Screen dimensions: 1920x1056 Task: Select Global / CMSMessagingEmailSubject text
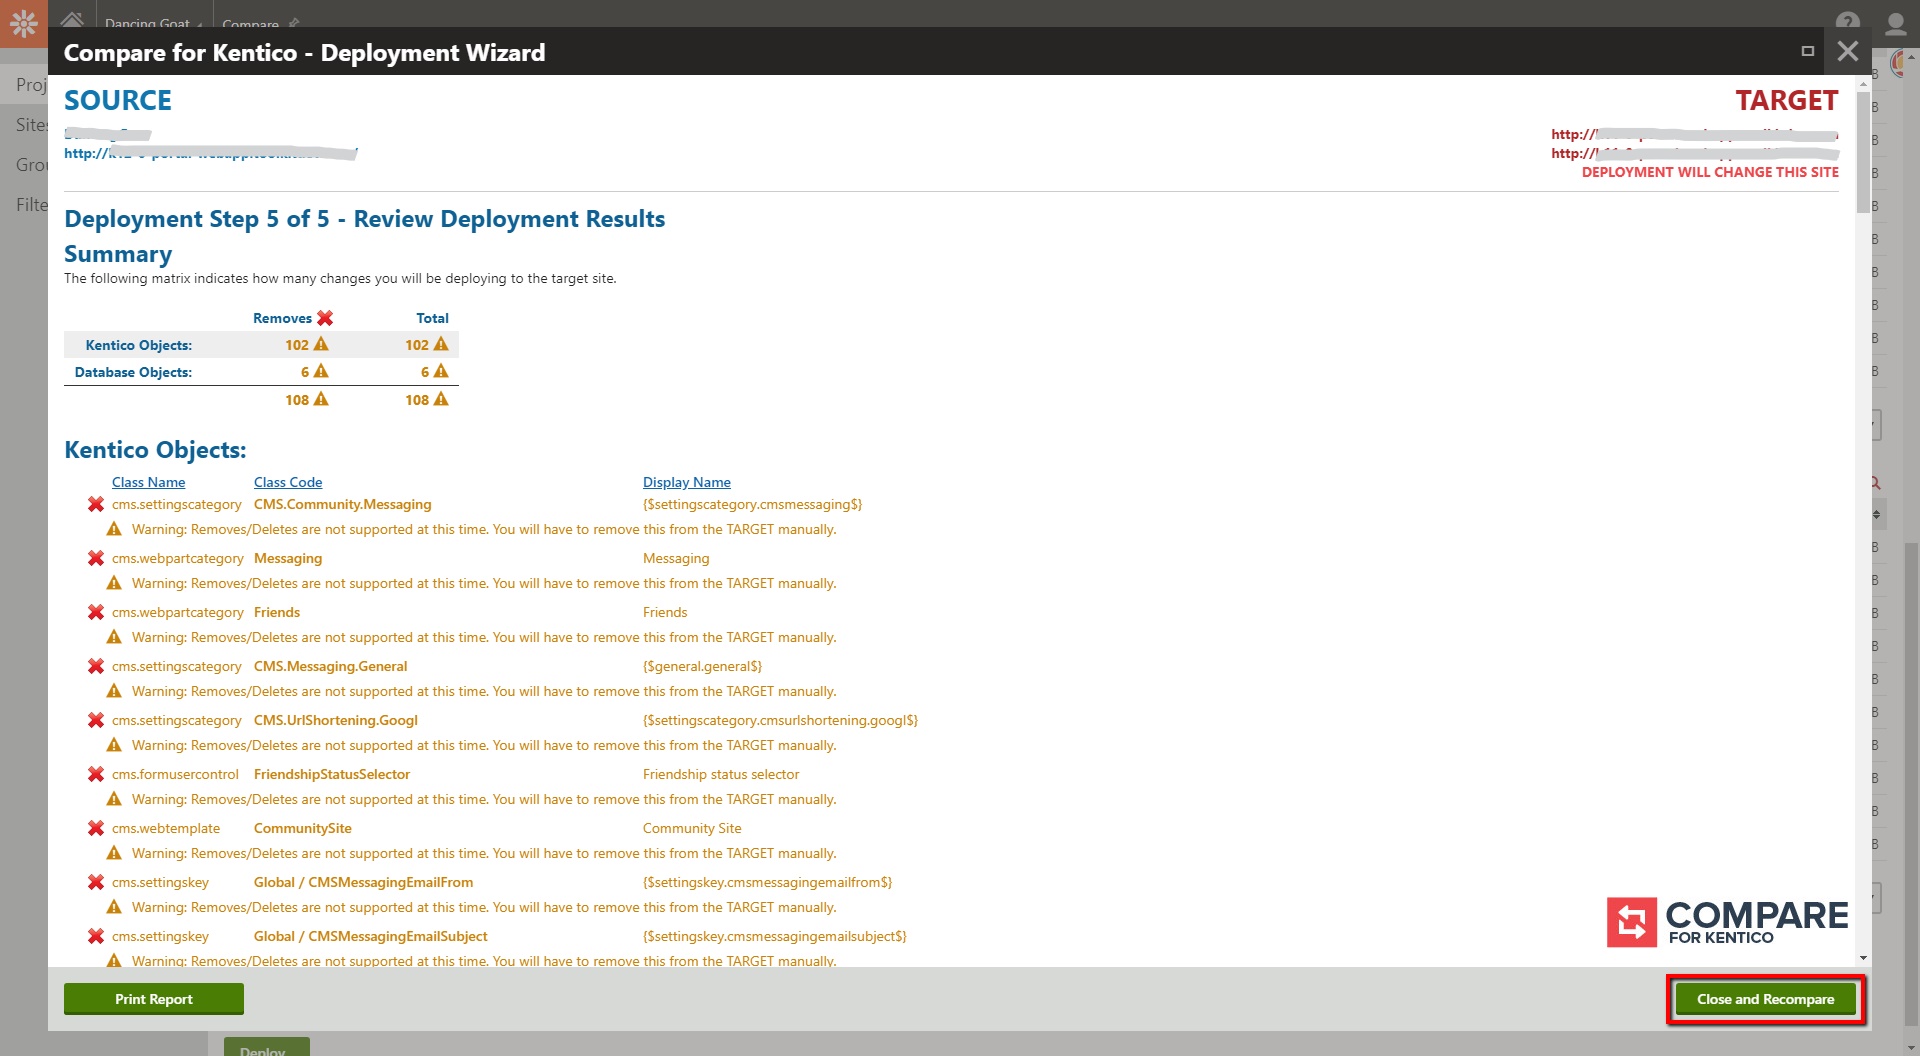click(370, 936)
